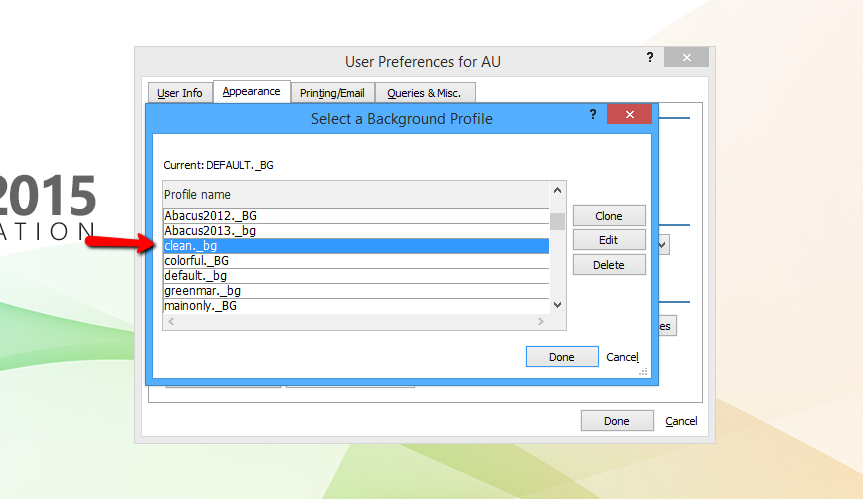
Task: Click the horizontal scroll left arrow
Action: (x=171, y=321)
